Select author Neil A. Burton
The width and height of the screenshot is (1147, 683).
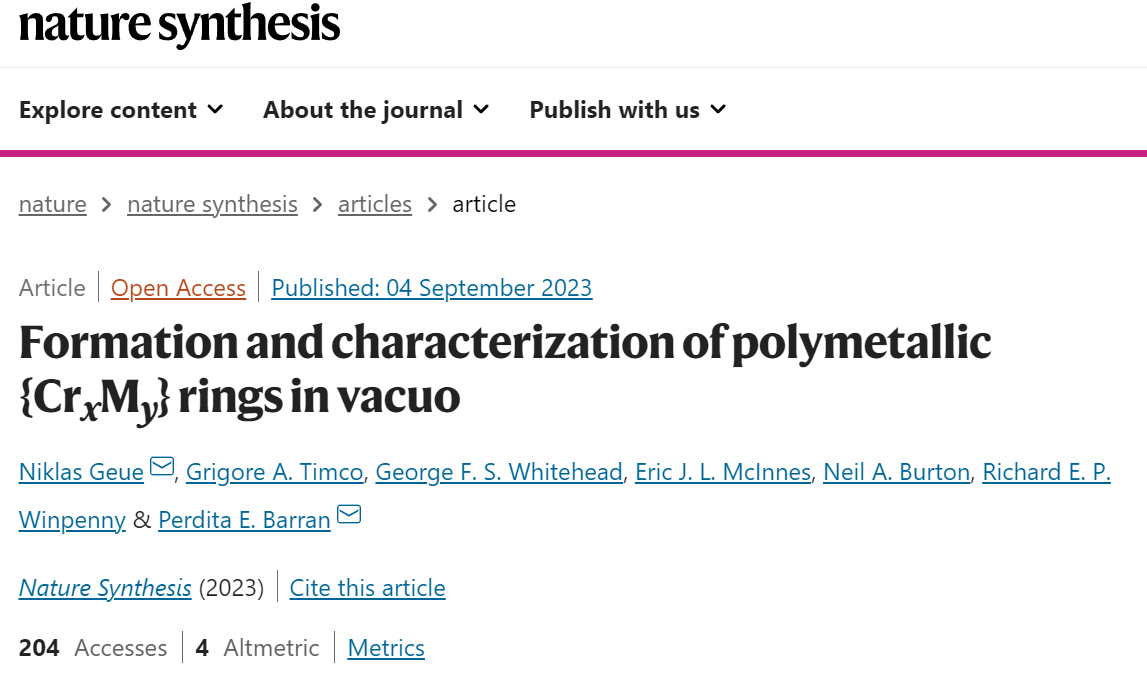click(x=896, y=472)
